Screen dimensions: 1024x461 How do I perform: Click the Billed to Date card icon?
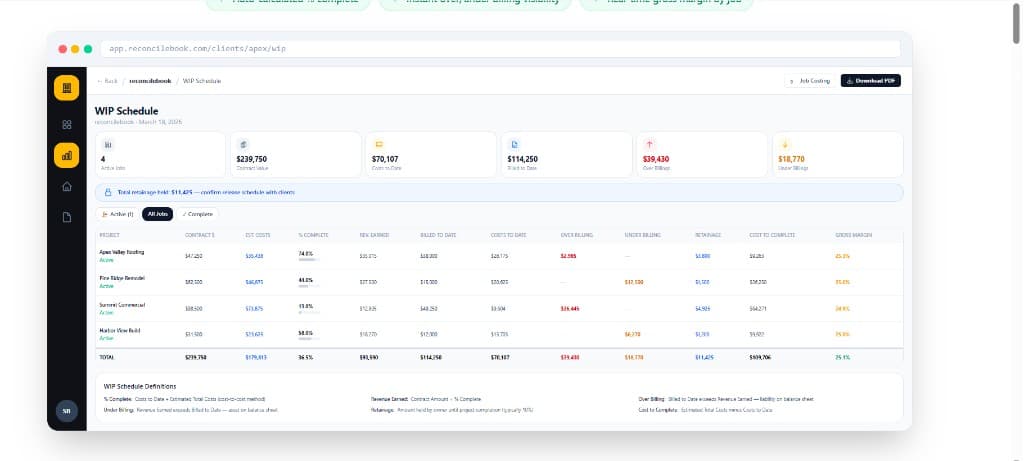(x=514, y=143)
